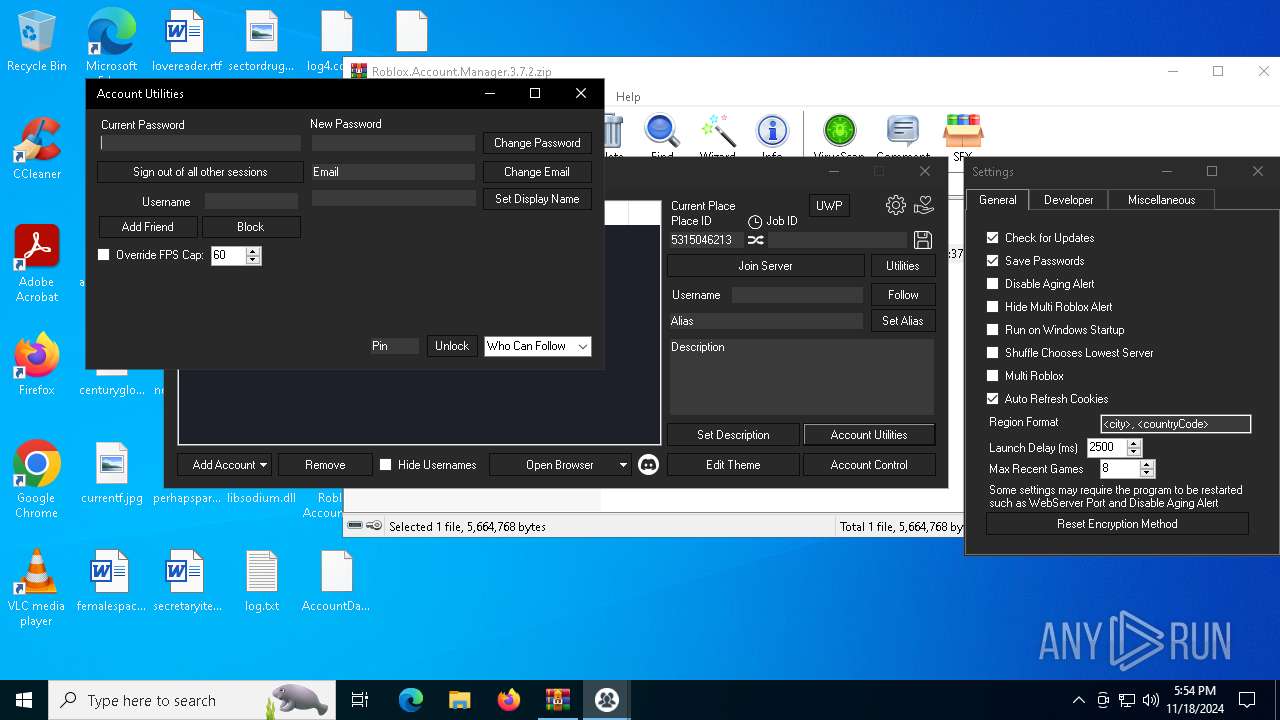1280x720 pixels.
Task: Click WinRAR Comment toolbar icon
Action: [902, 137]
